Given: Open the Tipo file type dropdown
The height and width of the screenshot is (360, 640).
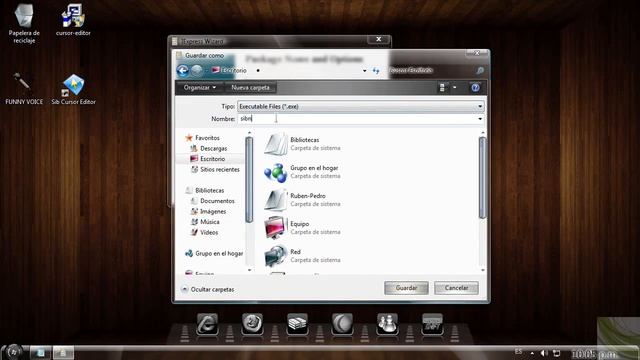Looking at the screenshot, I should 480,107.
